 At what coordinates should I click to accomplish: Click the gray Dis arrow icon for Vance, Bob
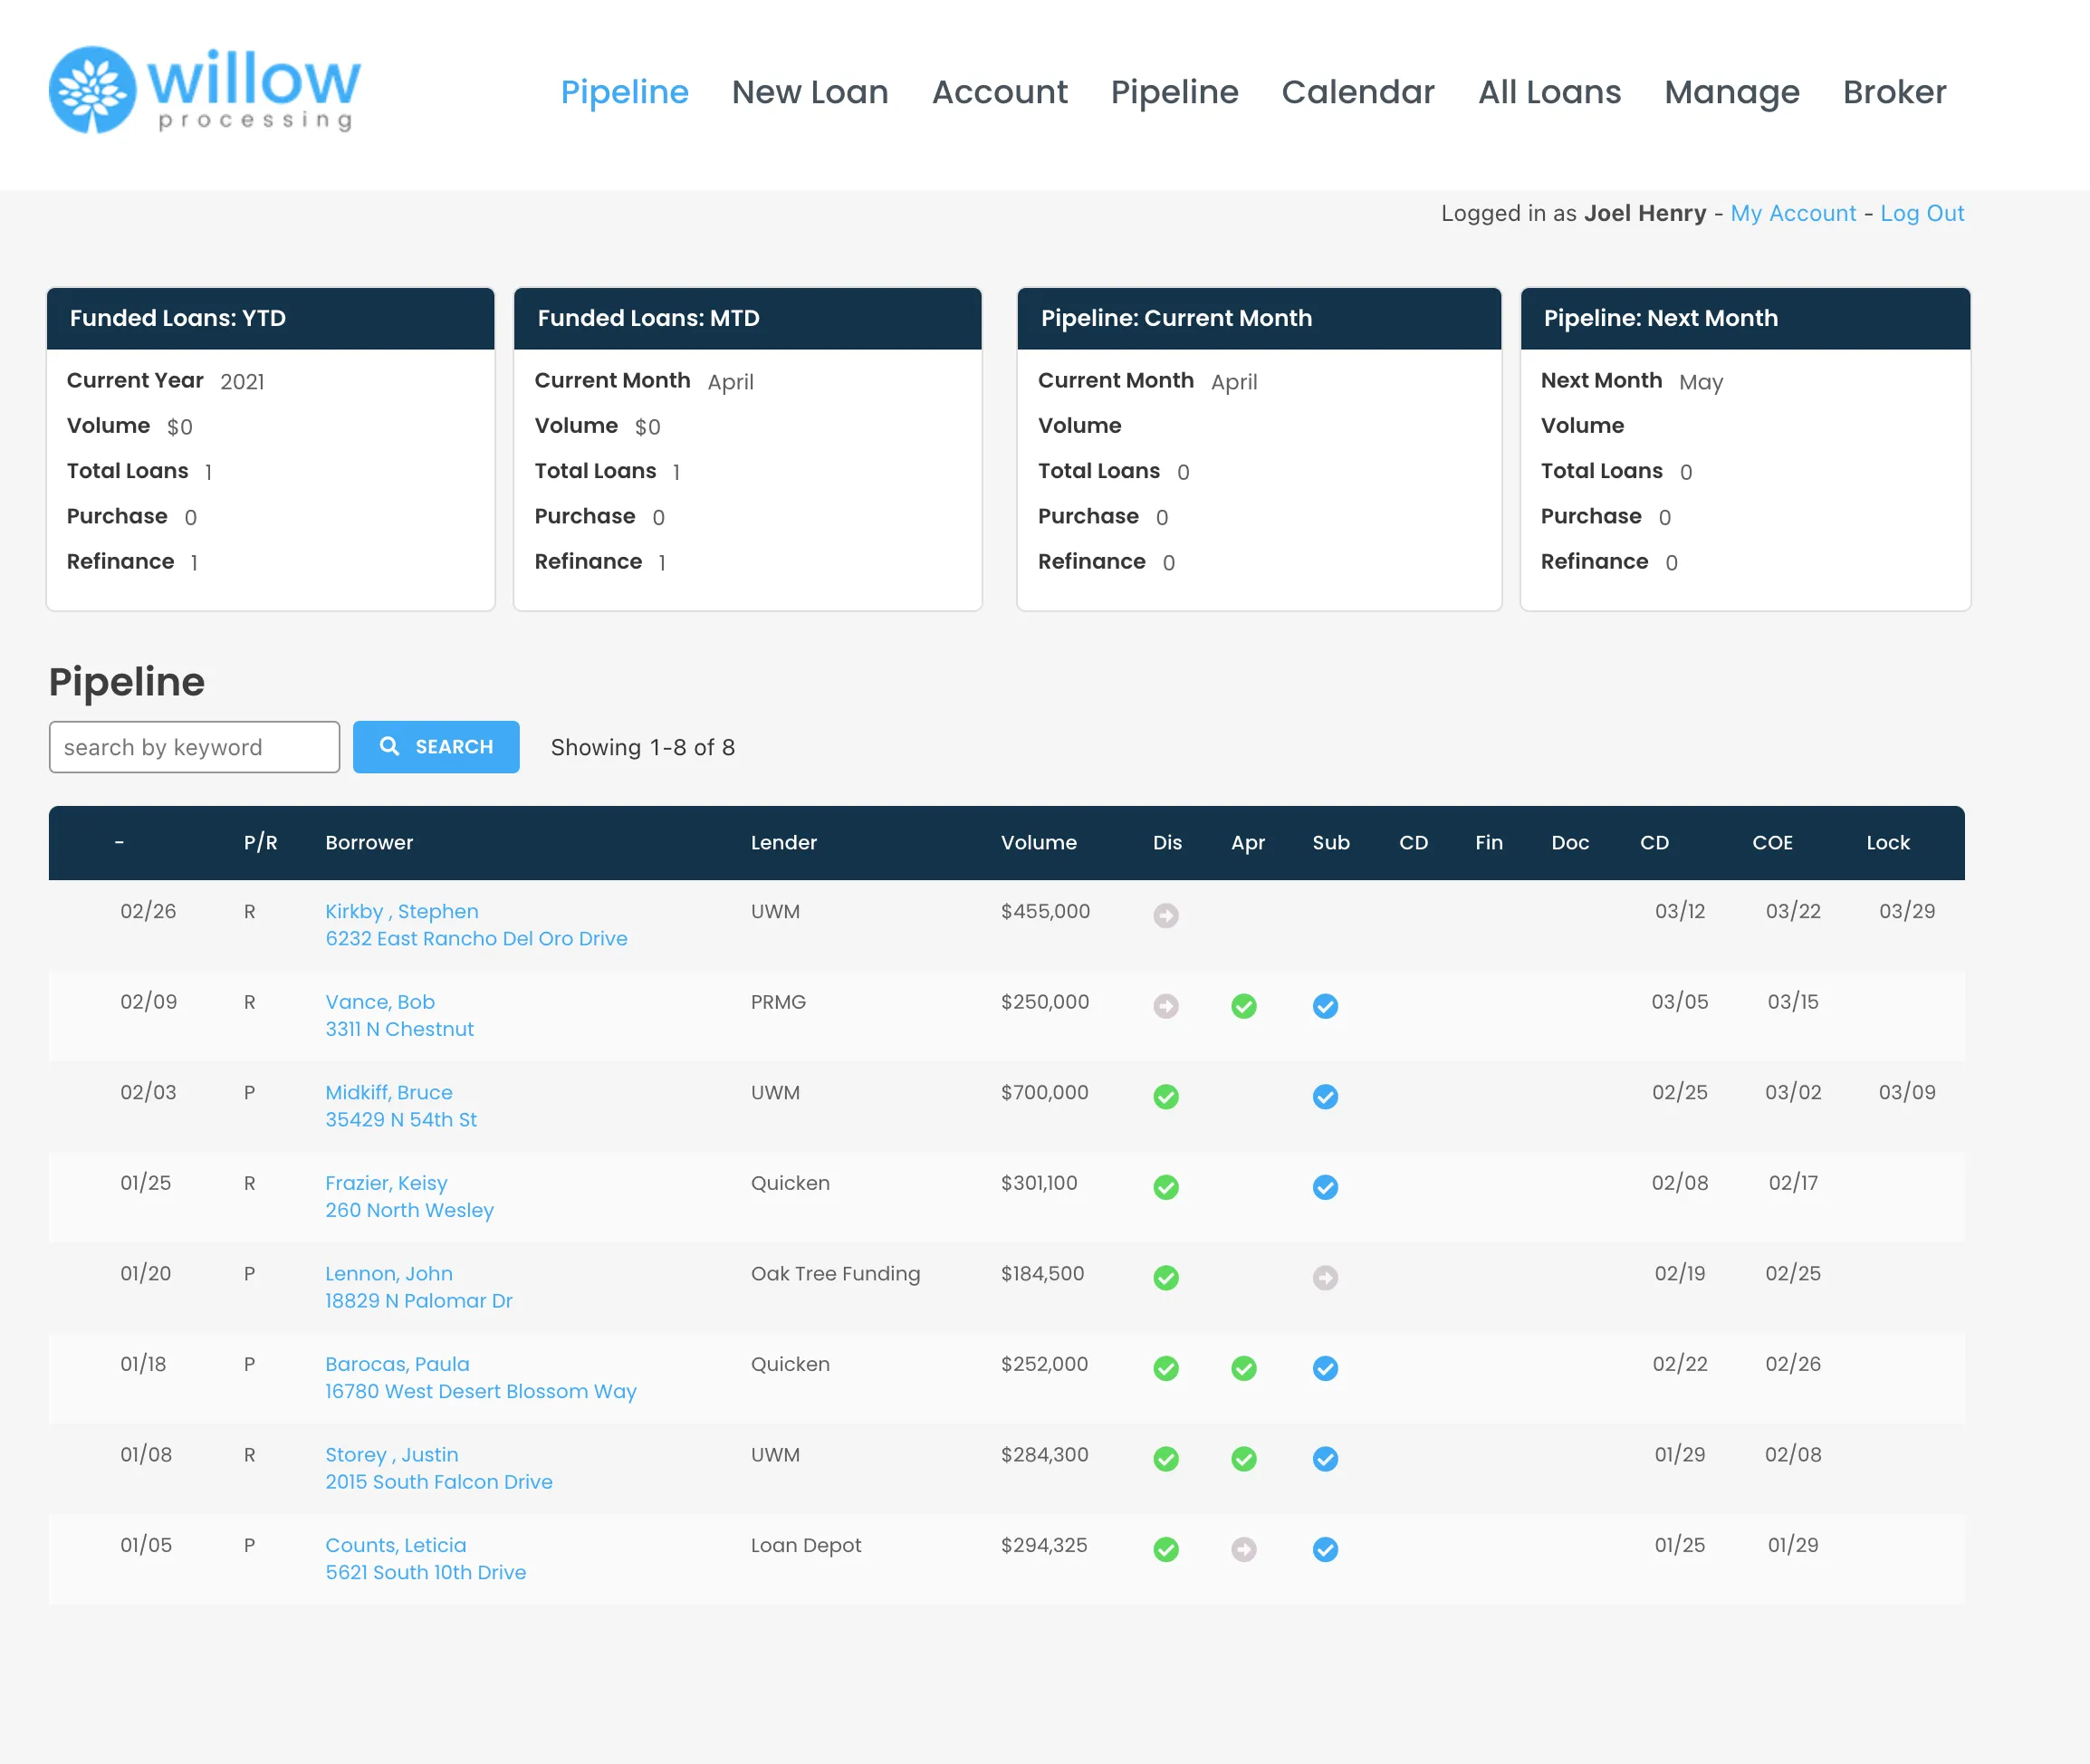[x=1166, y=1006]
